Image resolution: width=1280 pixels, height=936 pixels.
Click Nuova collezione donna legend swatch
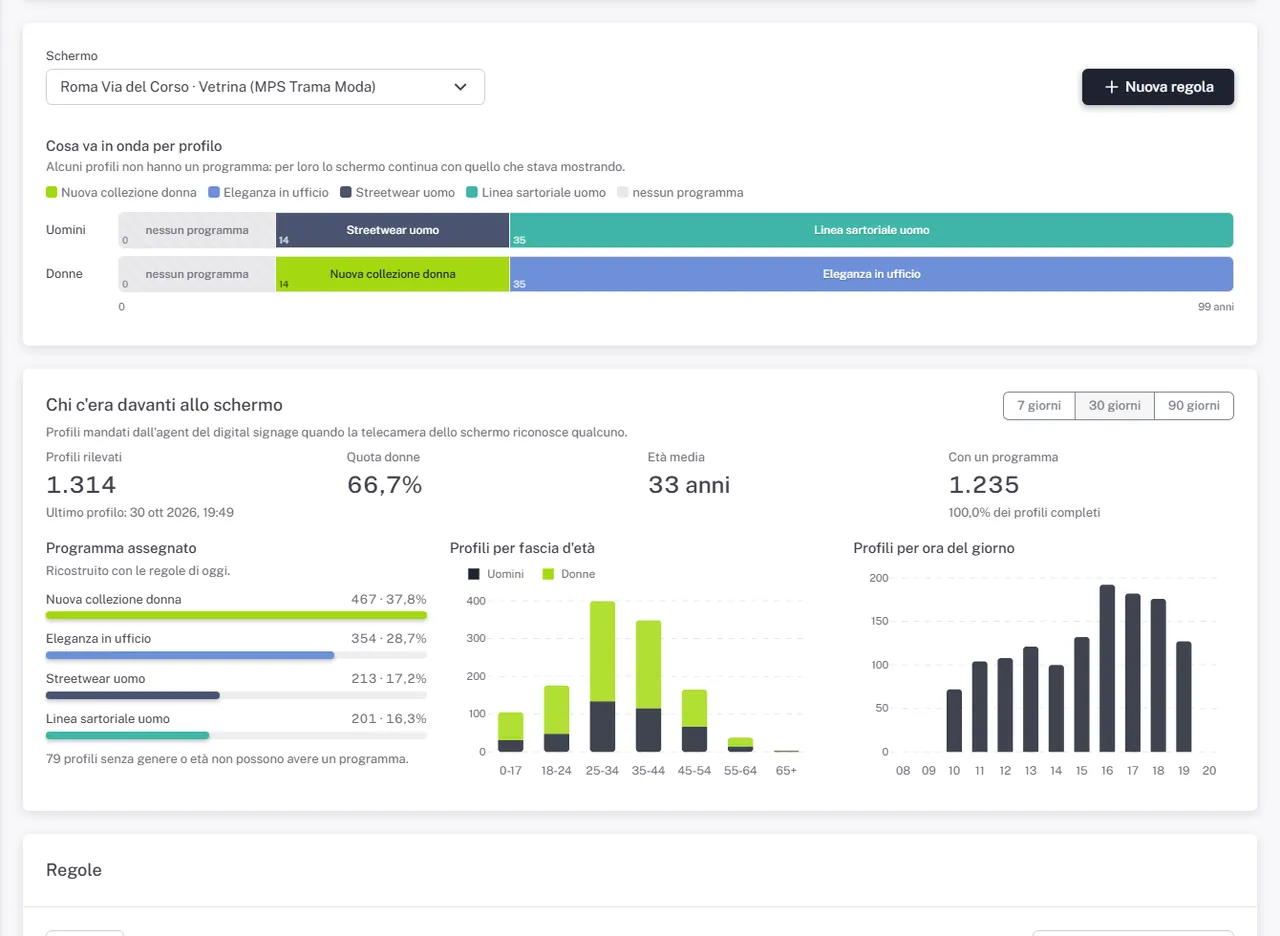click(x=51, y=192)
